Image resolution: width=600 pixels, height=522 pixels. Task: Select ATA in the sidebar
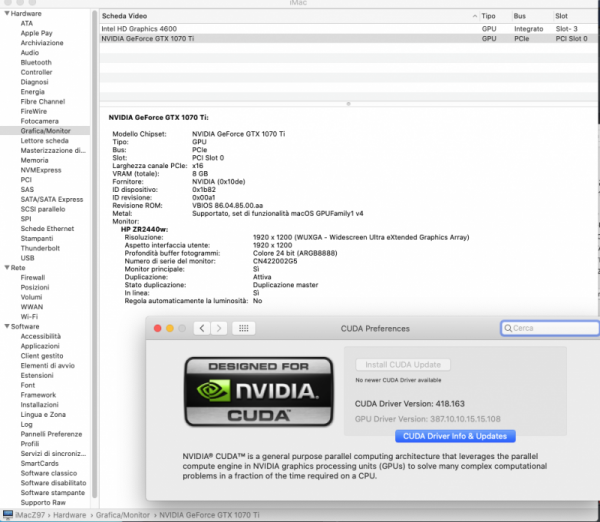click(x=27, y=23)
